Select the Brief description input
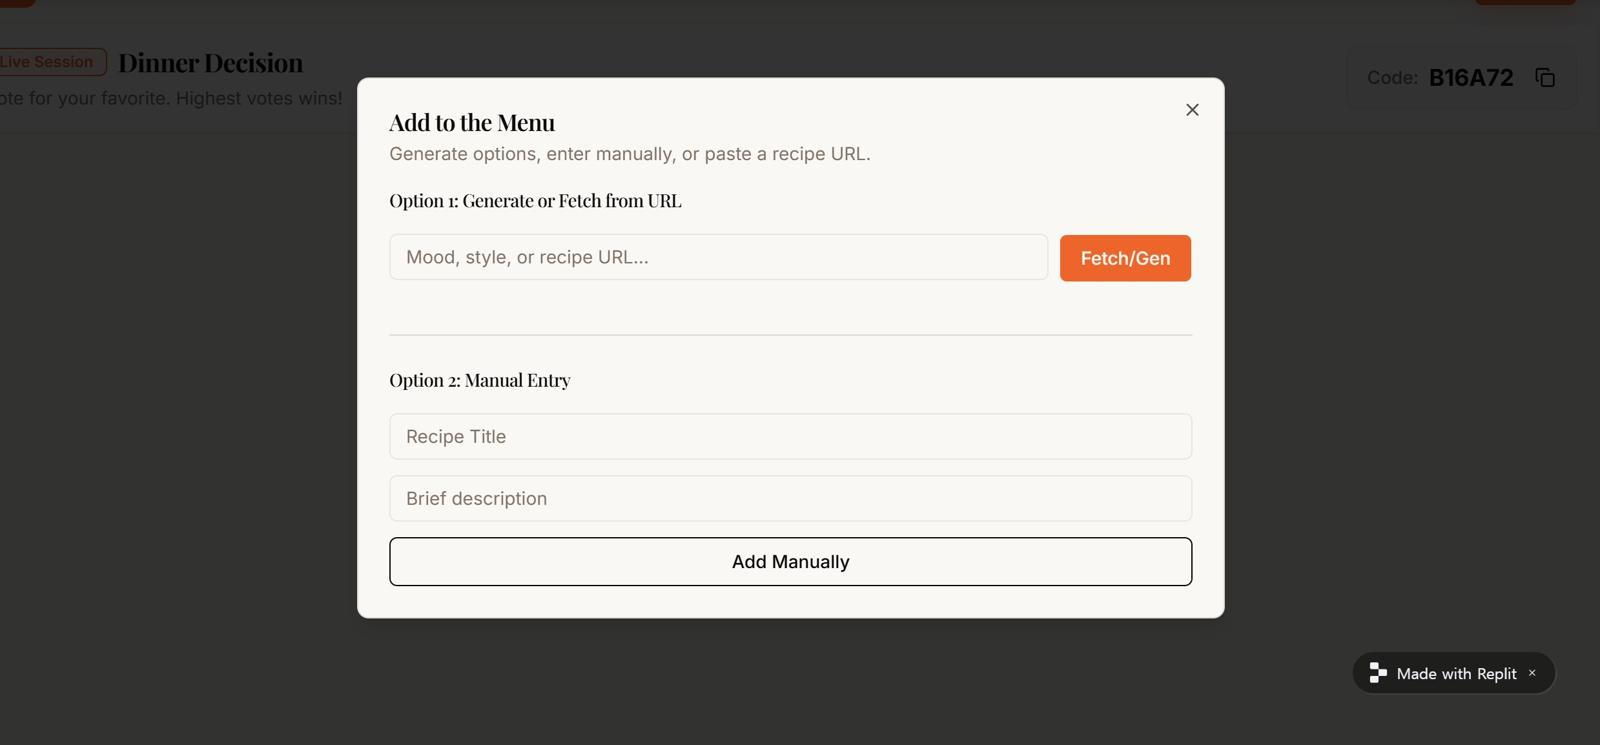 click(x=790, y=499)
